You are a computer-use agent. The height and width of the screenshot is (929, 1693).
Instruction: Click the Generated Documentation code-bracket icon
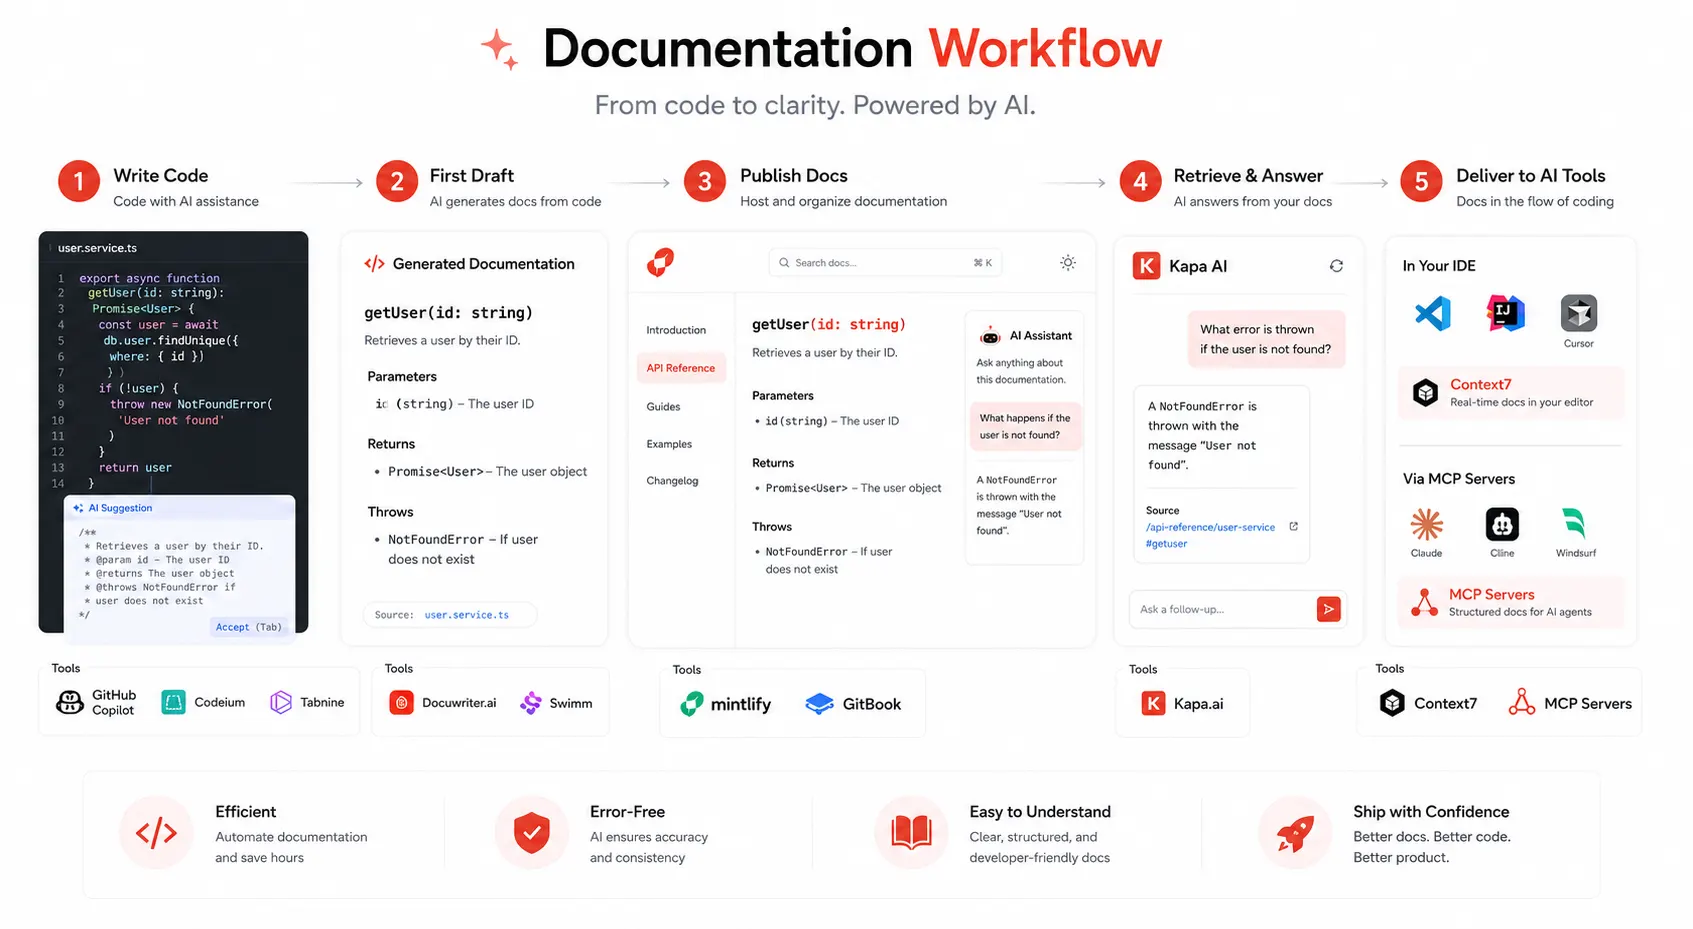[374, 264]
